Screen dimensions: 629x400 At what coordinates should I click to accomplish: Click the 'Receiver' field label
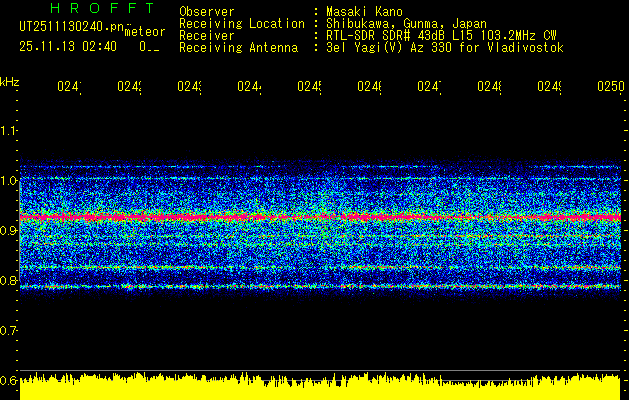point(207,36)
